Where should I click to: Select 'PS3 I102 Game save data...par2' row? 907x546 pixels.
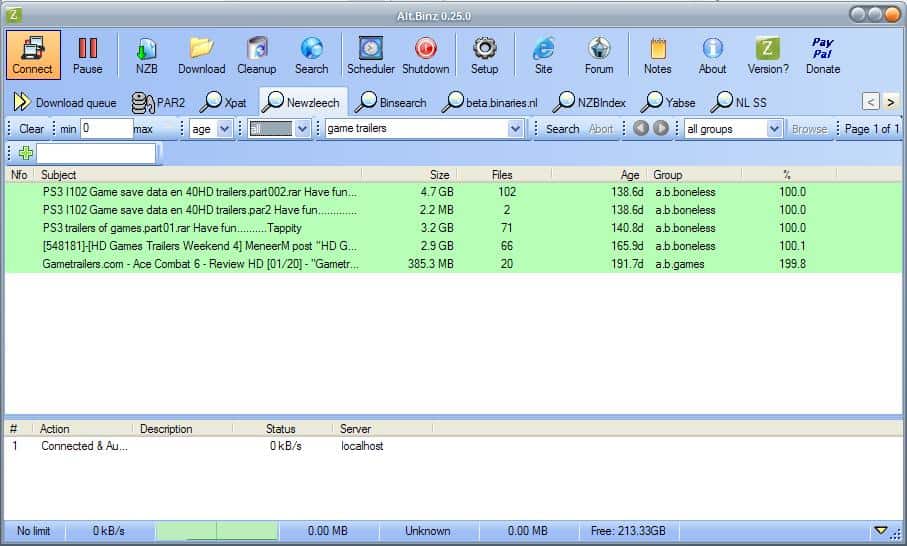coord(453,209)
